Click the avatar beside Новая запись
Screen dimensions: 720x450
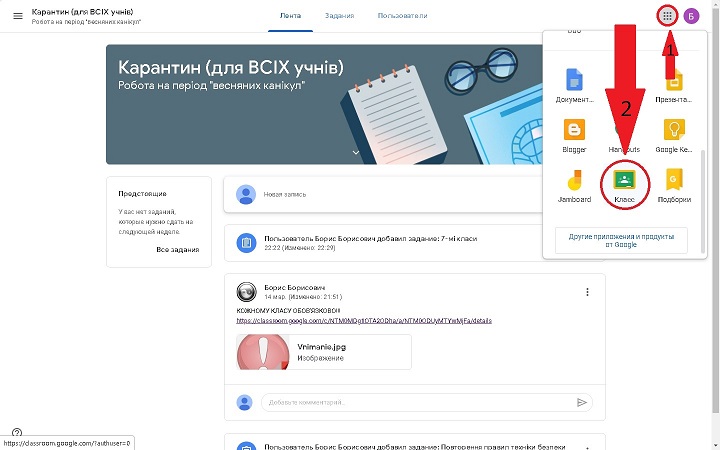click(x=246, y=195)
